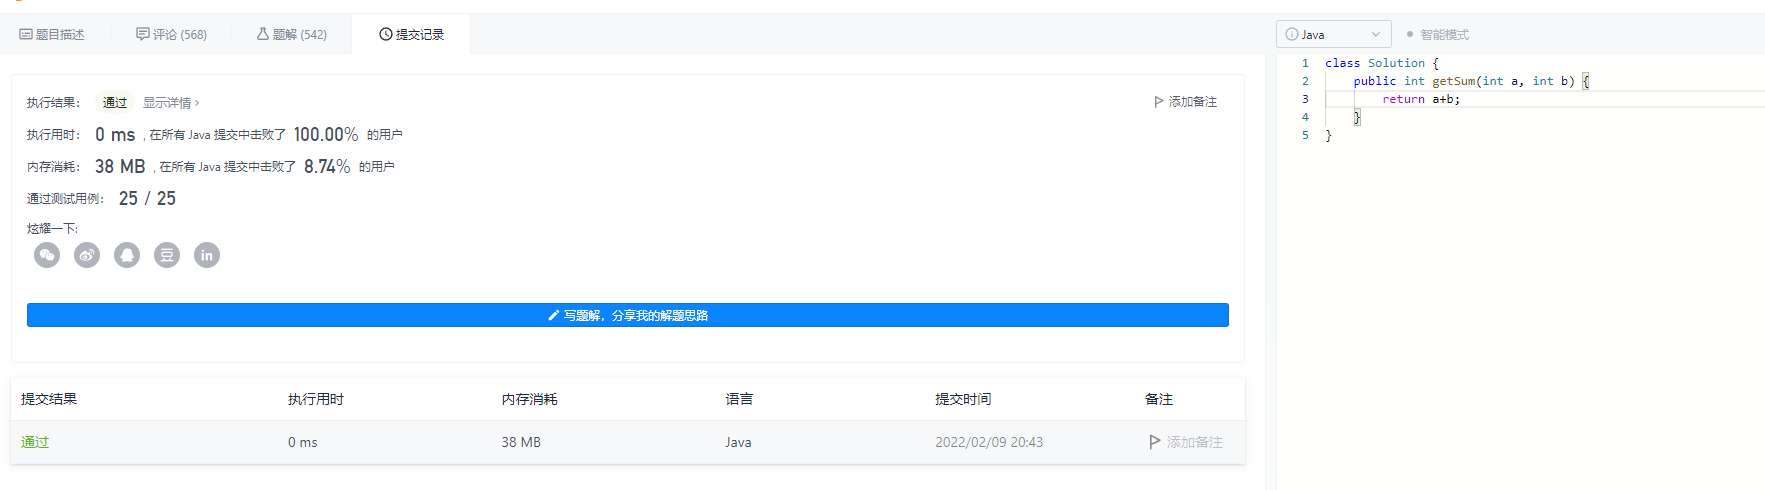Click line number 5 in editor gutter

1305,135
